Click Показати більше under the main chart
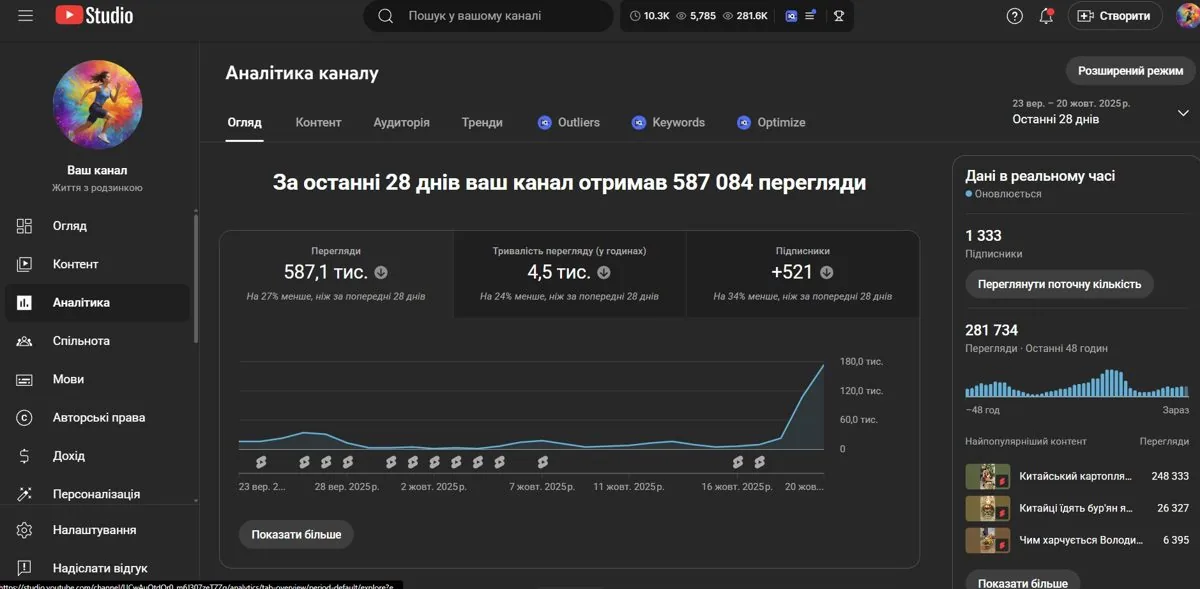 [296, 534]
